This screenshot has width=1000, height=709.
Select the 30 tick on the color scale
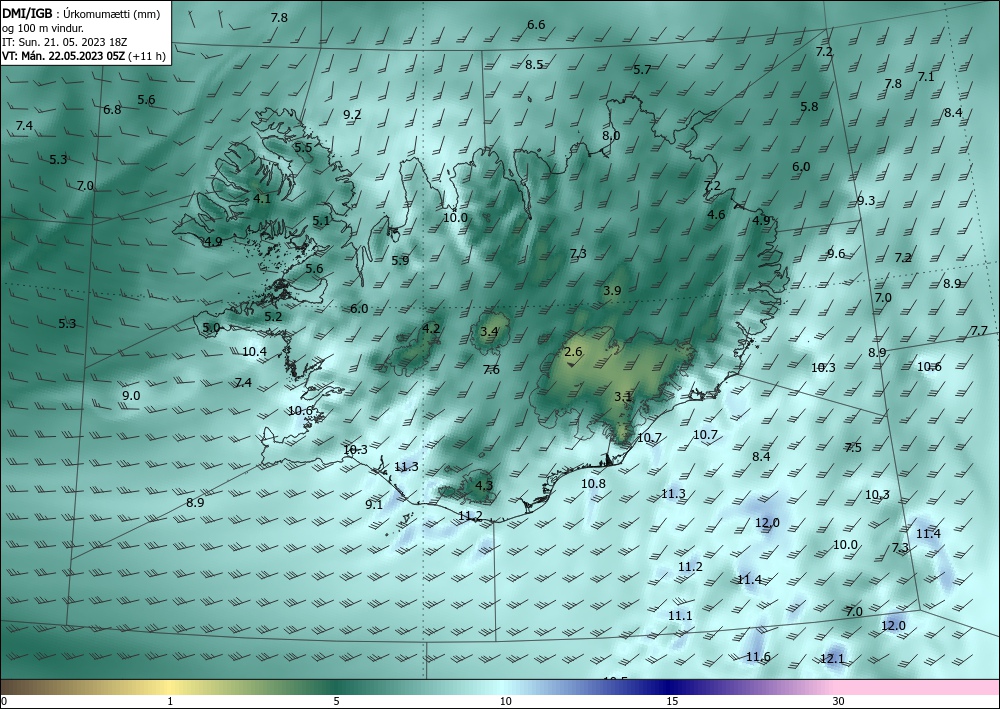[839, 701]
